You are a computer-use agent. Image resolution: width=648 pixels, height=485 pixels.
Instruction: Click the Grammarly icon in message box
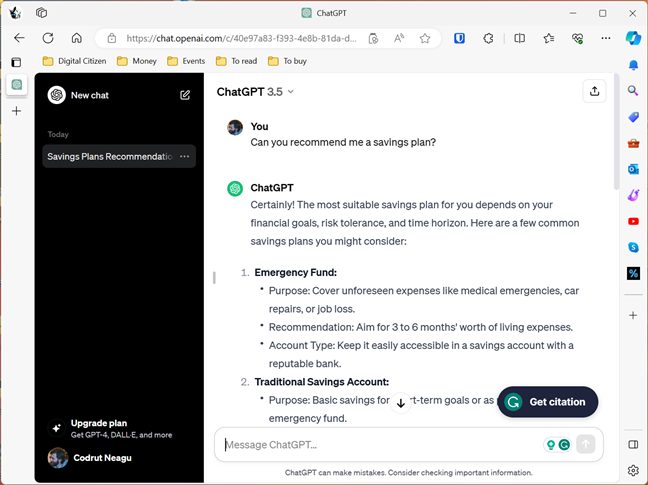[564, 445]
